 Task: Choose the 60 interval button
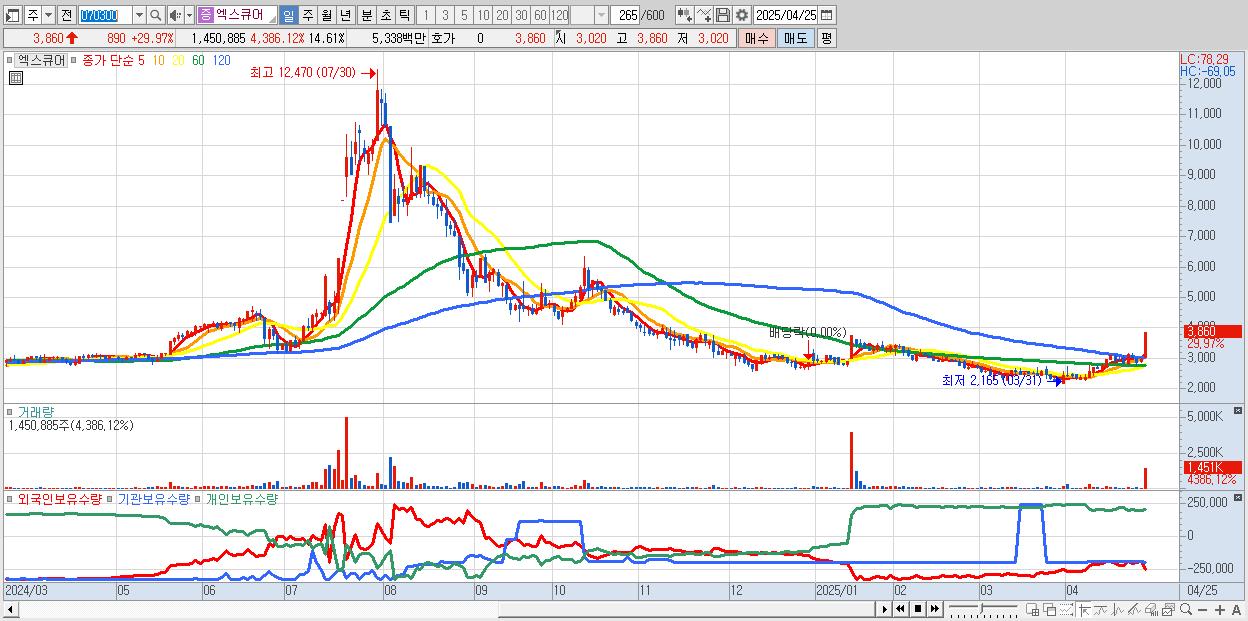(540, 16)
